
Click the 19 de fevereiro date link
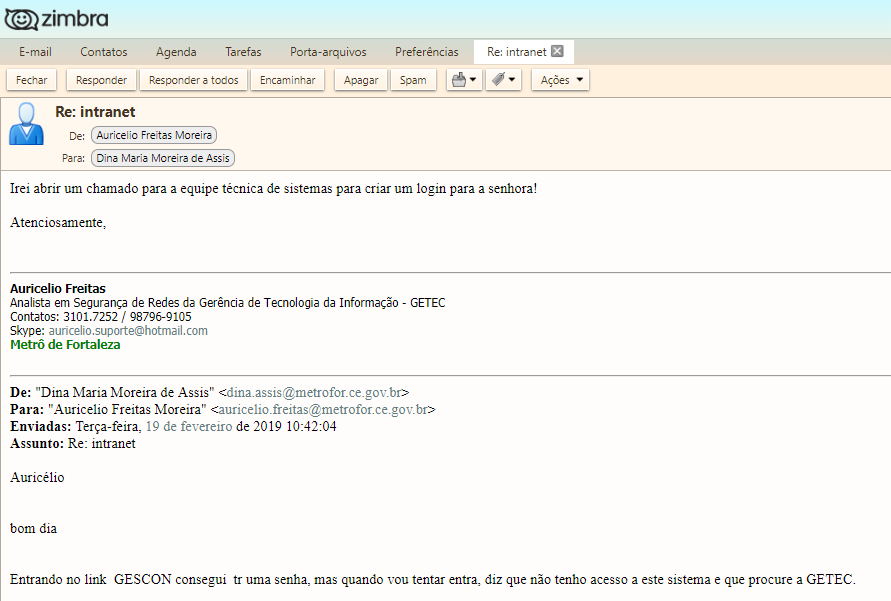[189, 426]
